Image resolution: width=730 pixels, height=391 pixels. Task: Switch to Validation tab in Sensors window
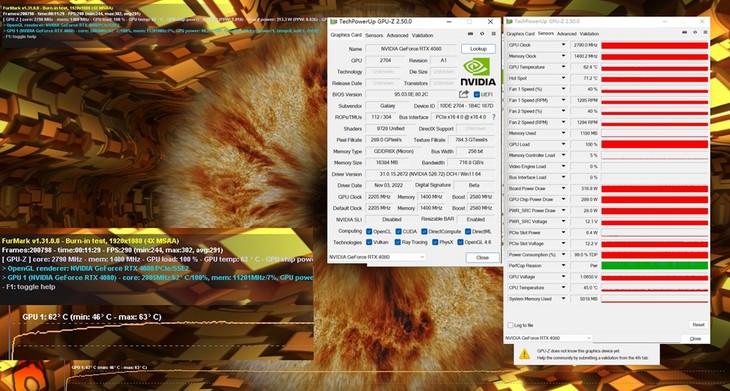(589, 34)
